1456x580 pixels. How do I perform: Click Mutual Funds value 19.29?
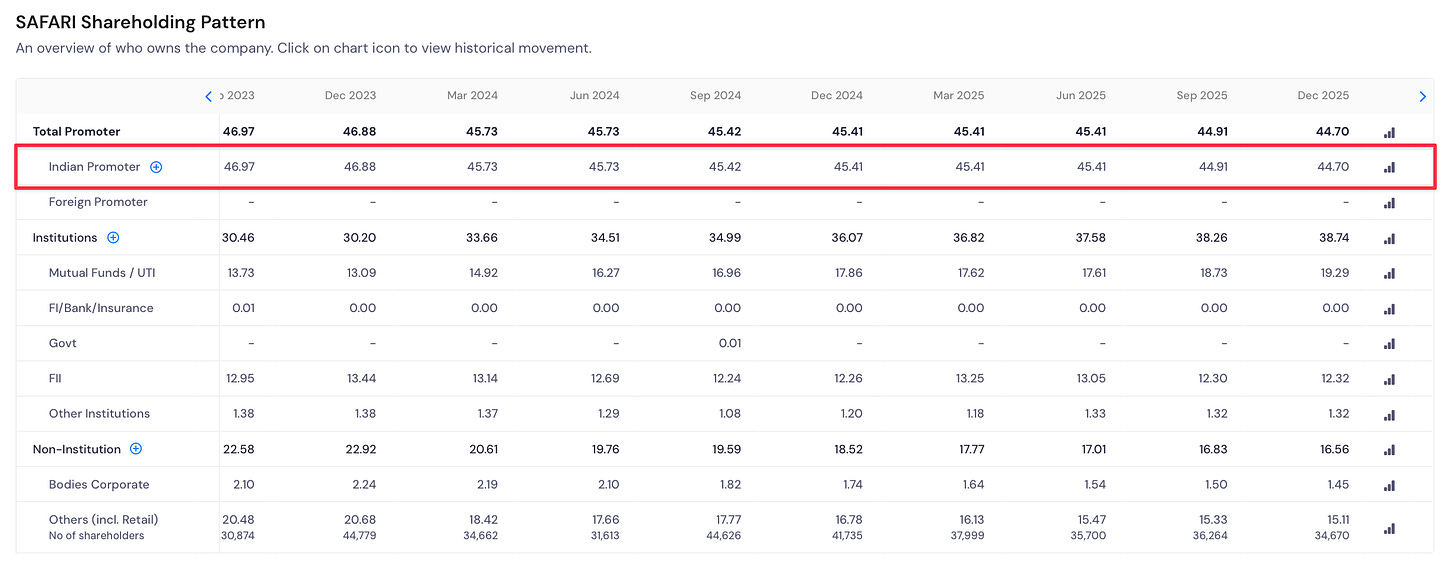[1334, 273]
